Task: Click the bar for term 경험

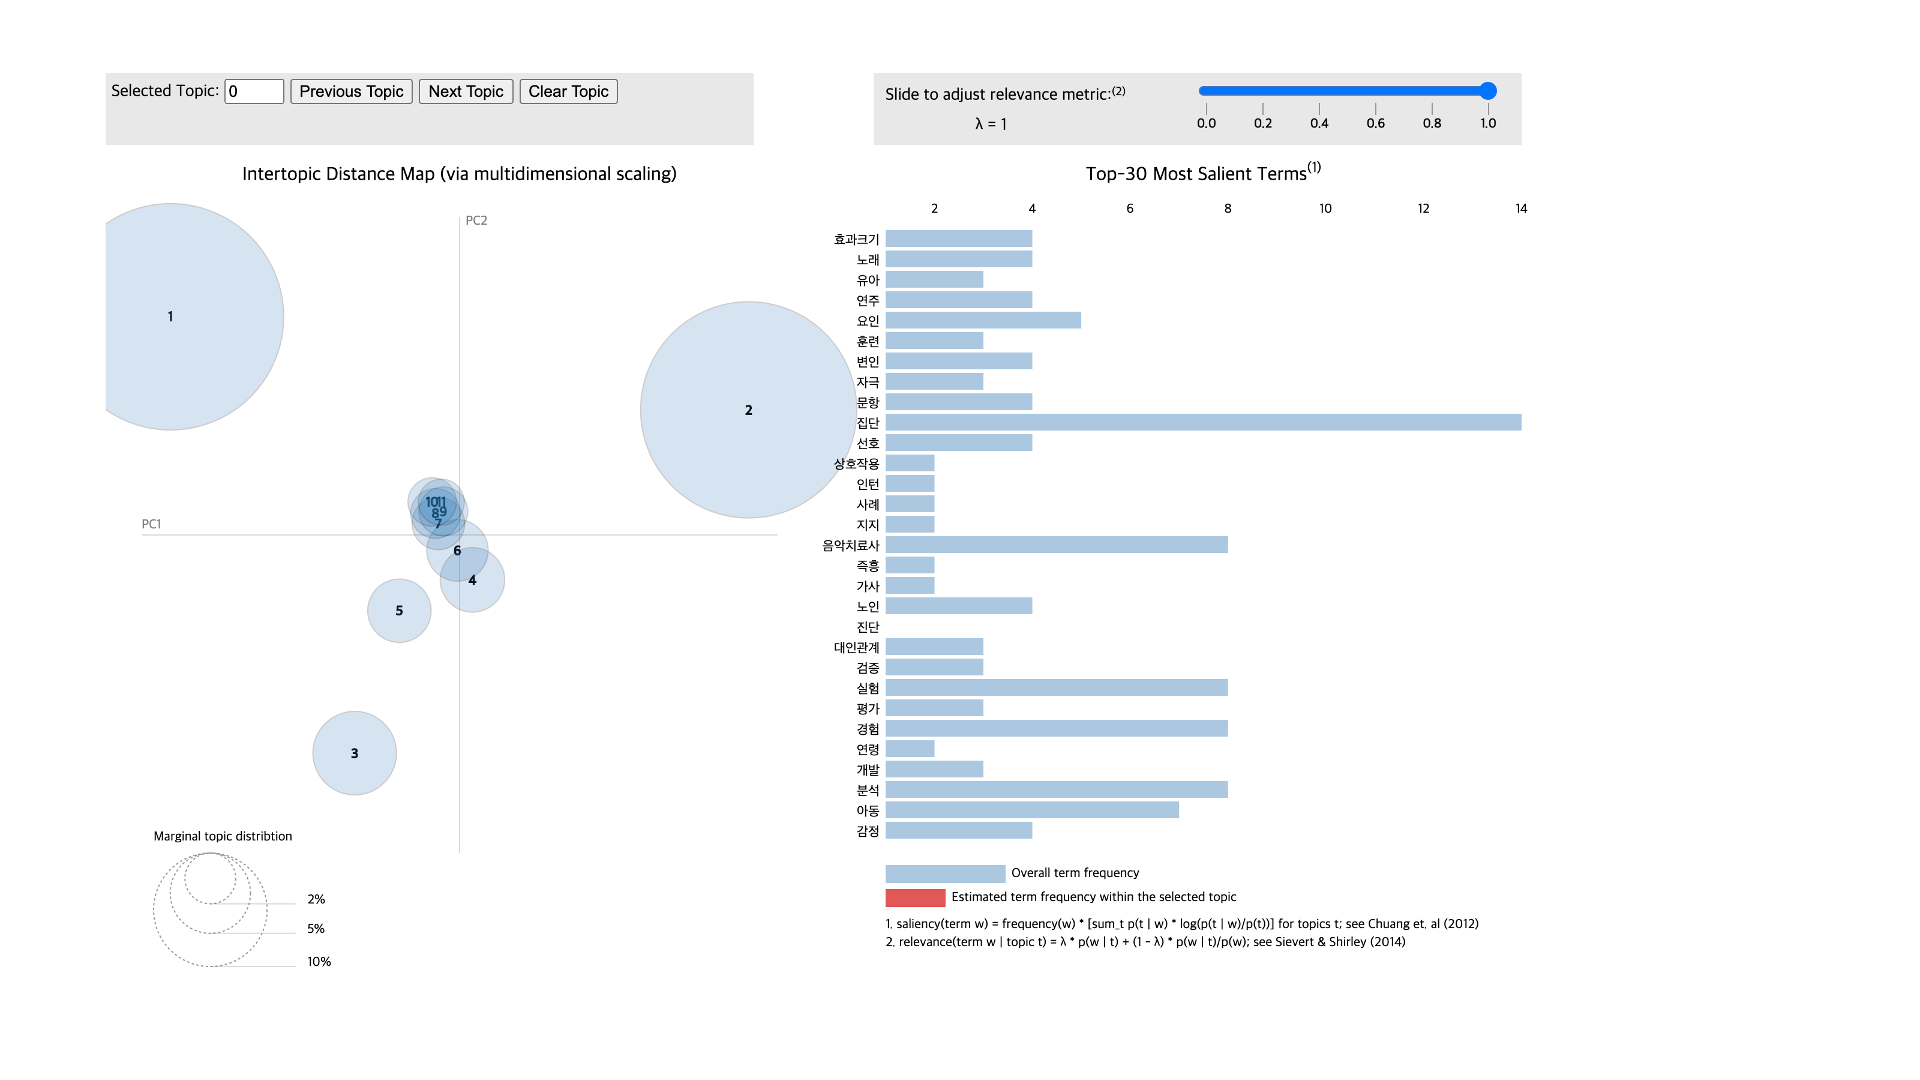Action: (x=1056, y=729)
